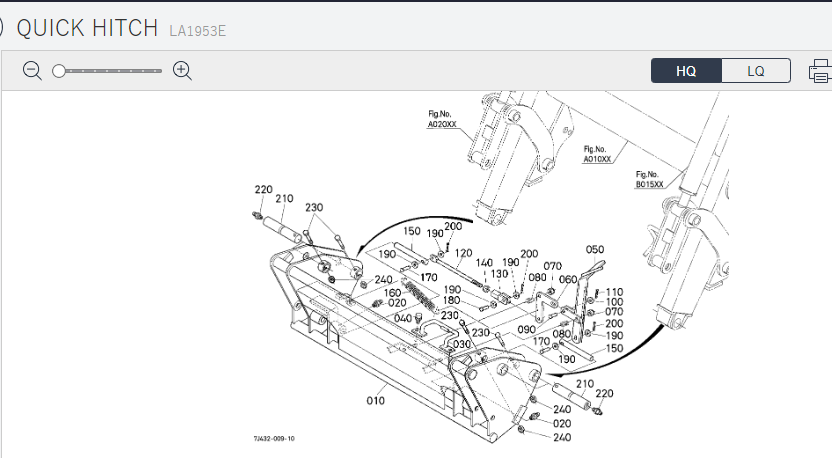Click part number 040 label
832x458 pixels.
click(x=401, y=318)
